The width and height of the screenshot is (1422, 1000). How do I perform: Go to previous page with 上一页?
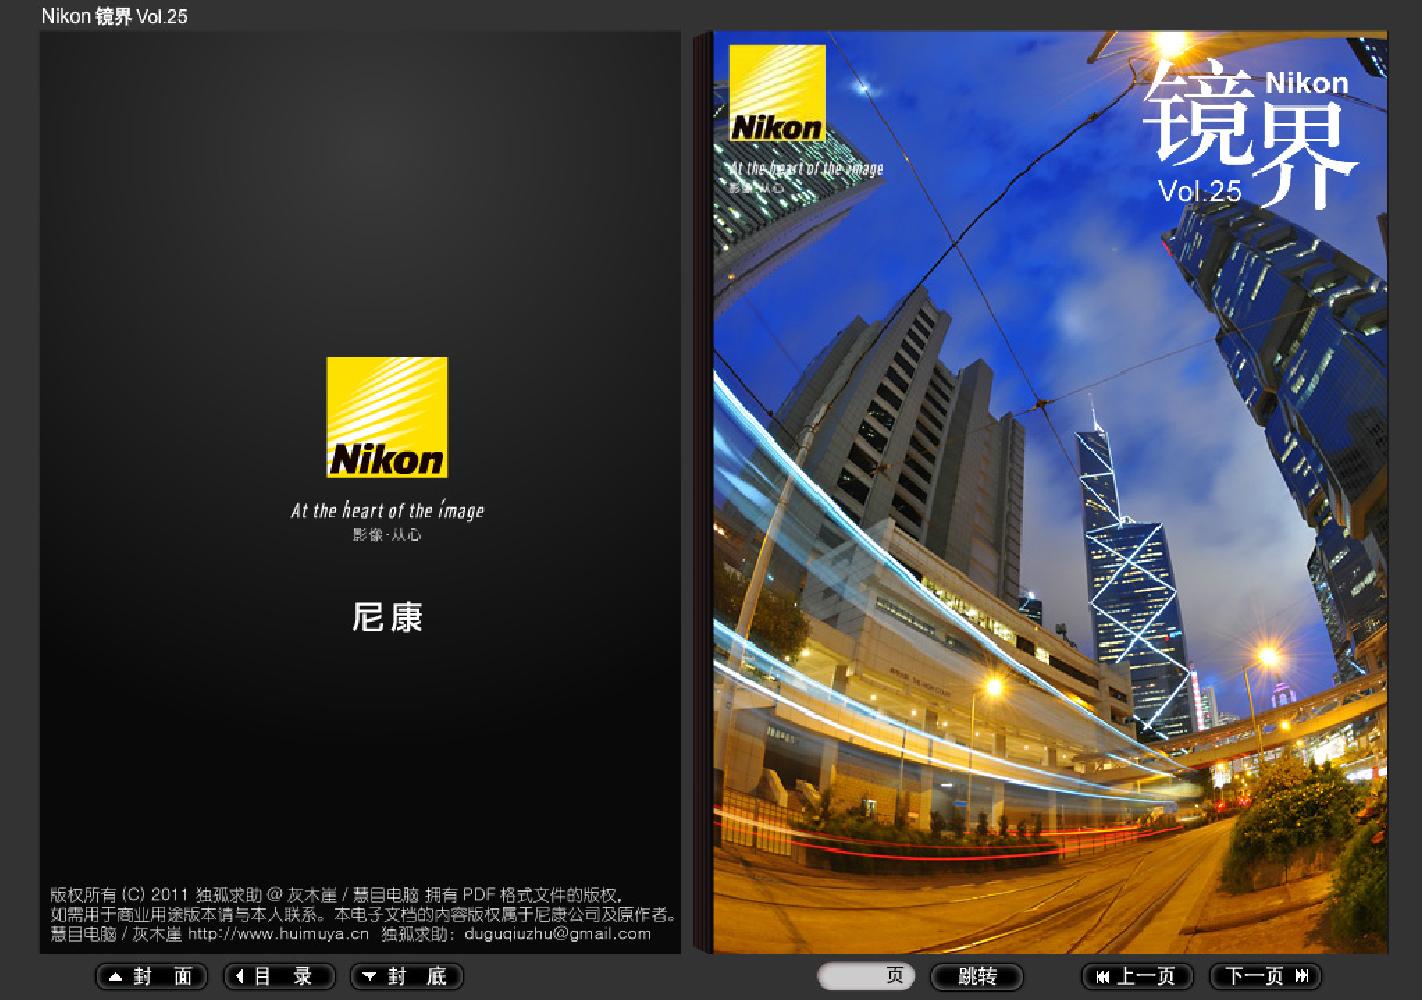[1137, 976]
